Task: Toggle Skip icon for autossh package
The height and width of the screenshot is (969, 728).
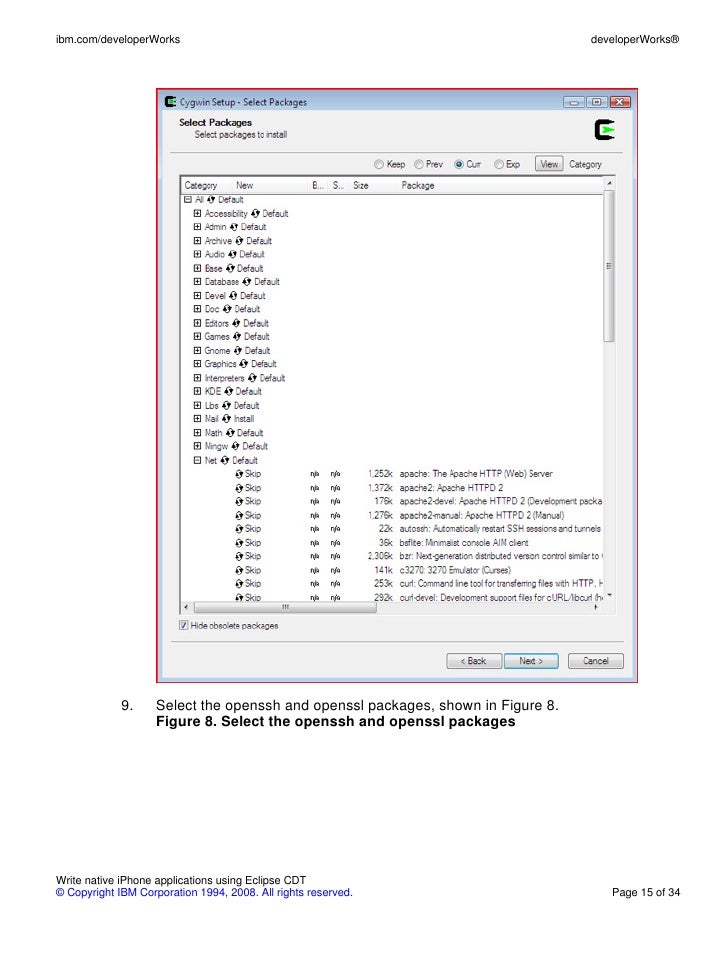Action: 239,529
